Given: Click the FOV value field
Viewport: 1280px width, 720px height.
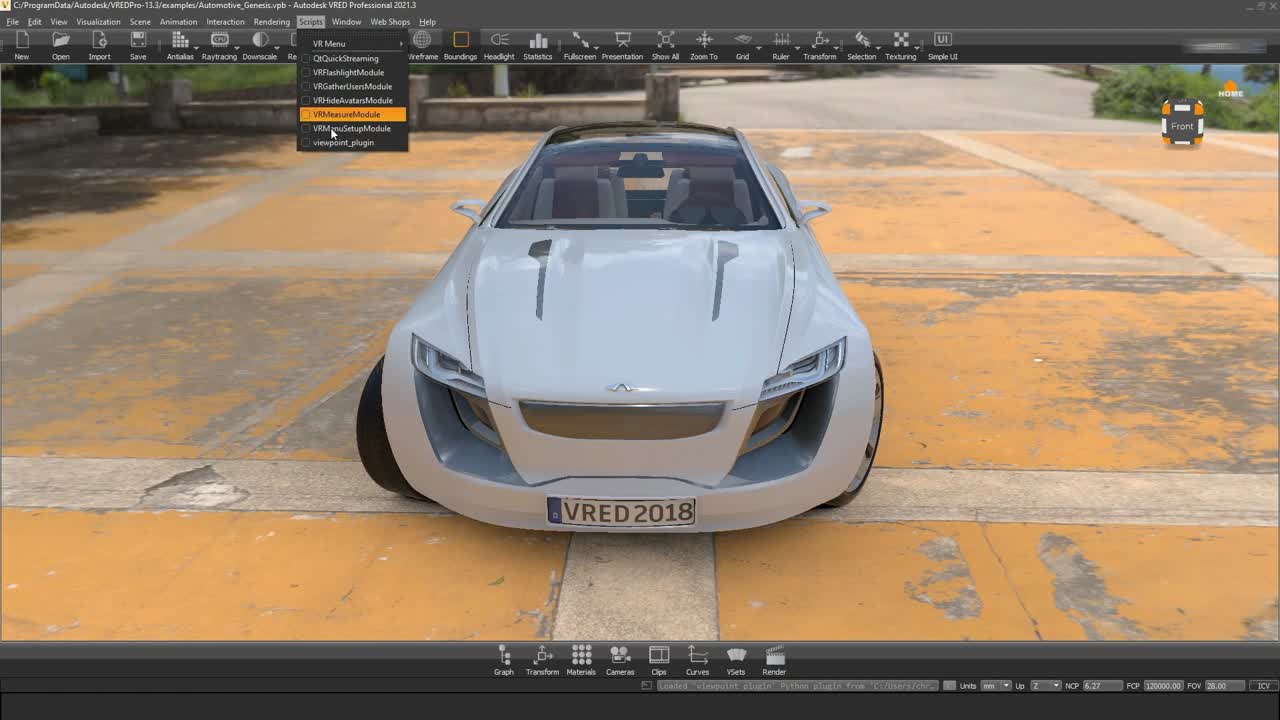Looking at the screenshot, I should [x=1225, y=686].
